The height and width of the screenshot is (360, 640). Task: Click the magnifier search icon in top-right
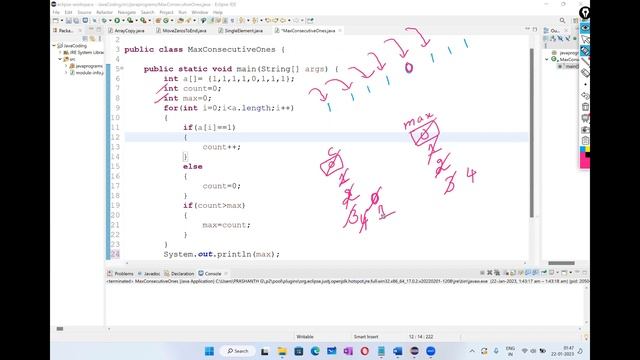pos(562,20)
